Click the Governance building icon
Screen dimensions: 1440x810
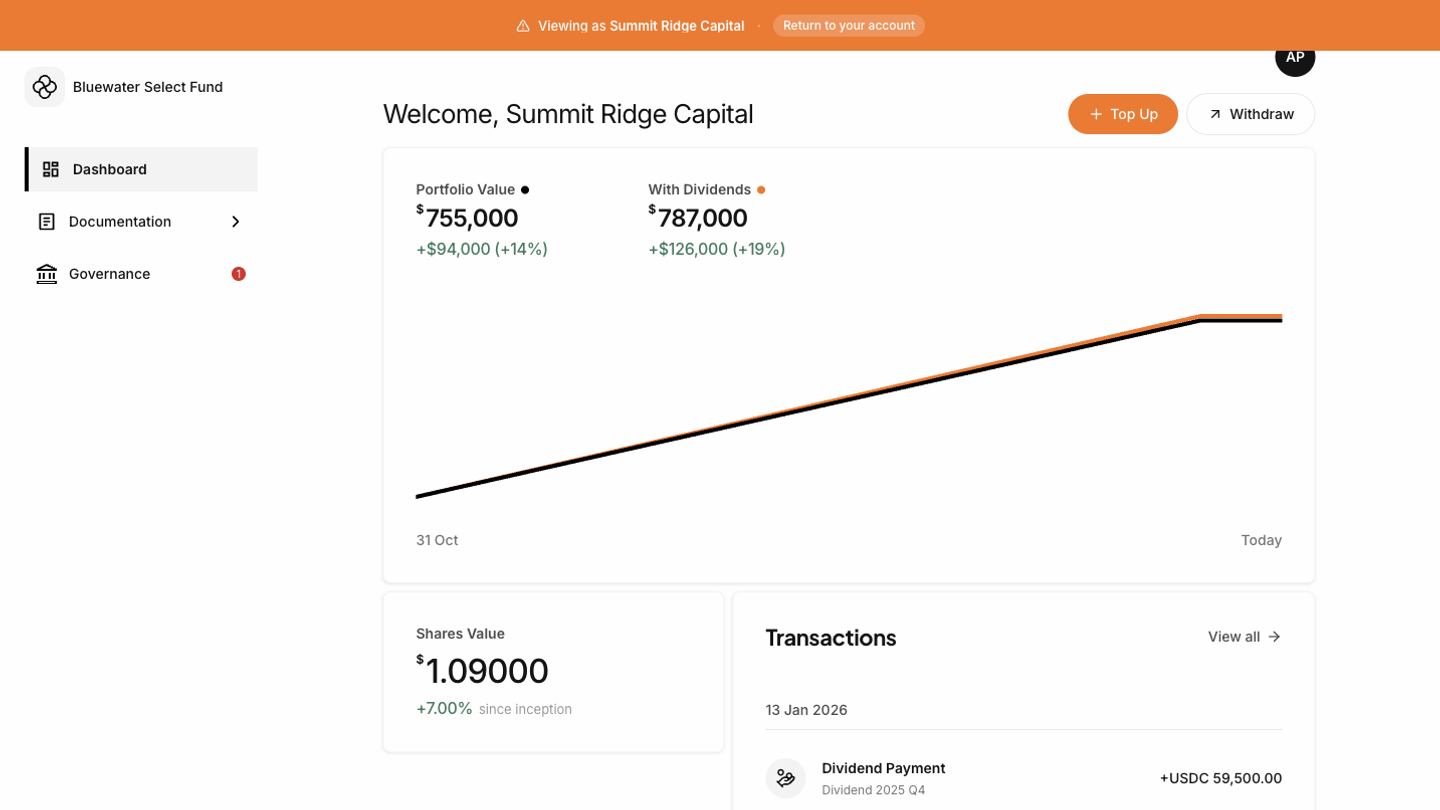coord(47,274)
